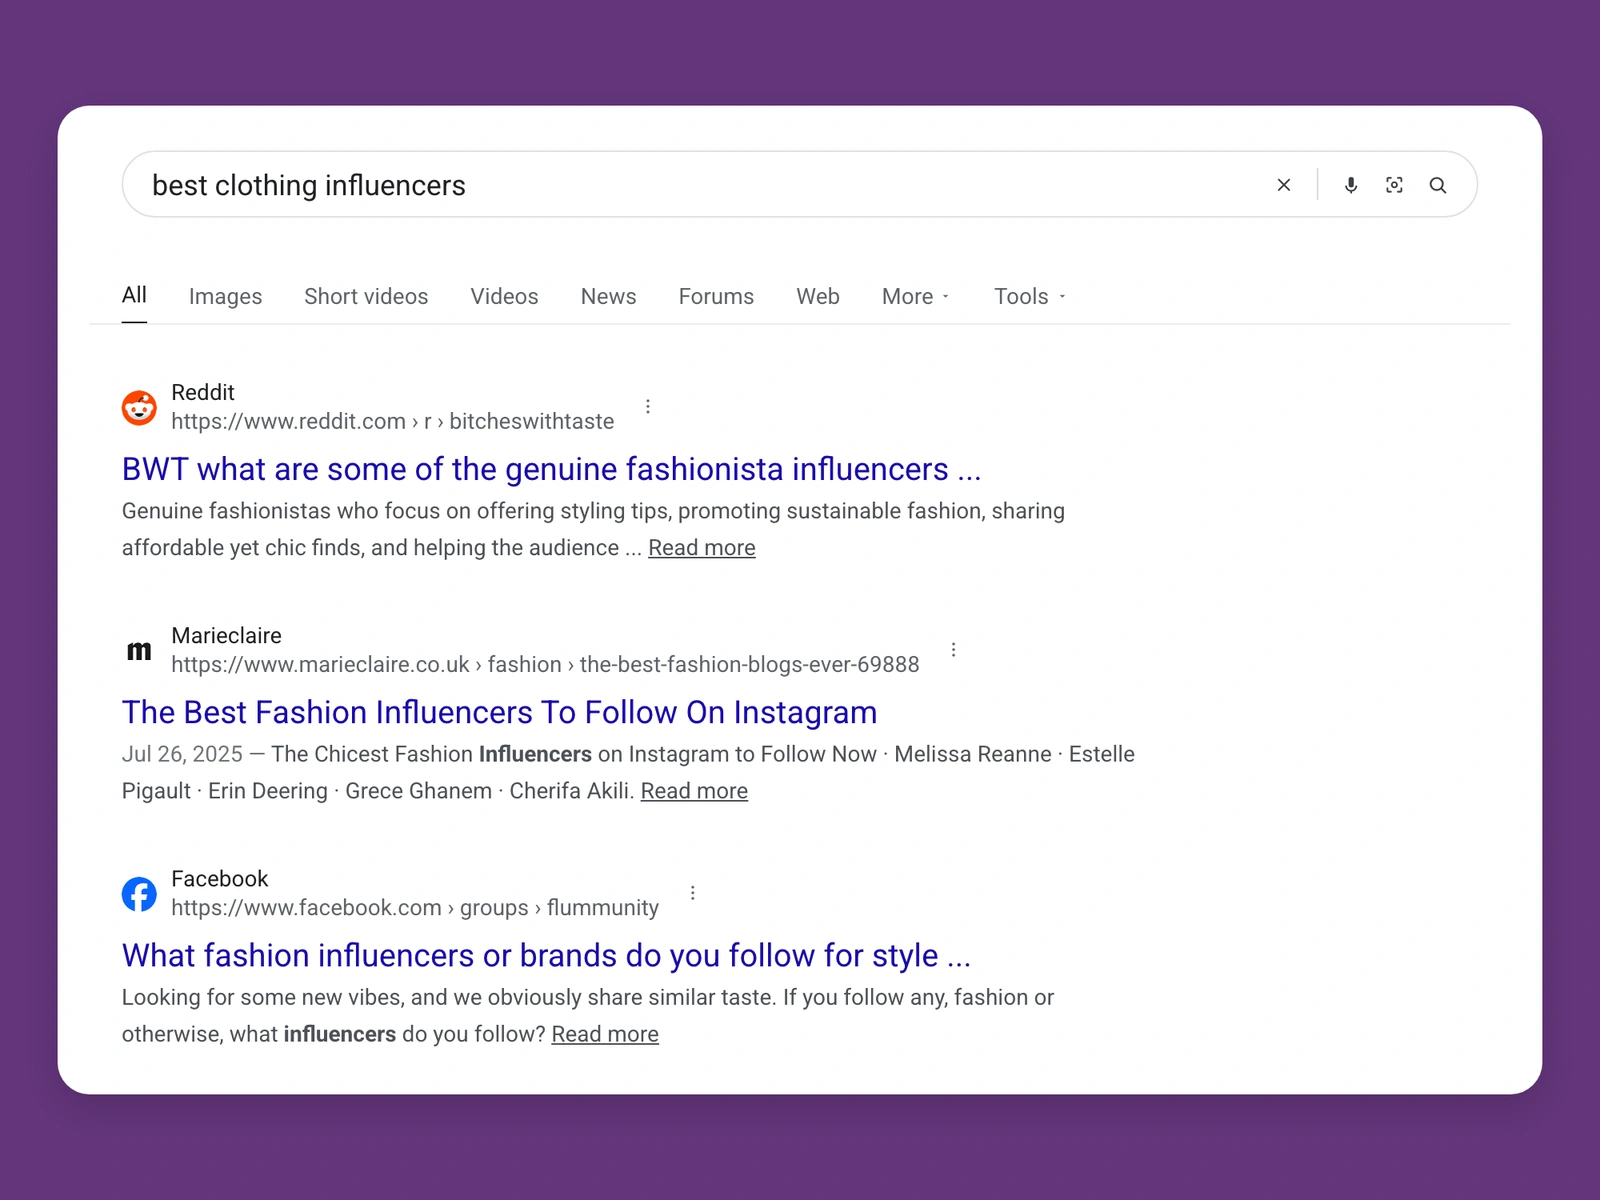
Task: Switch to the Images tab
Action: click(x=225, y=296)
